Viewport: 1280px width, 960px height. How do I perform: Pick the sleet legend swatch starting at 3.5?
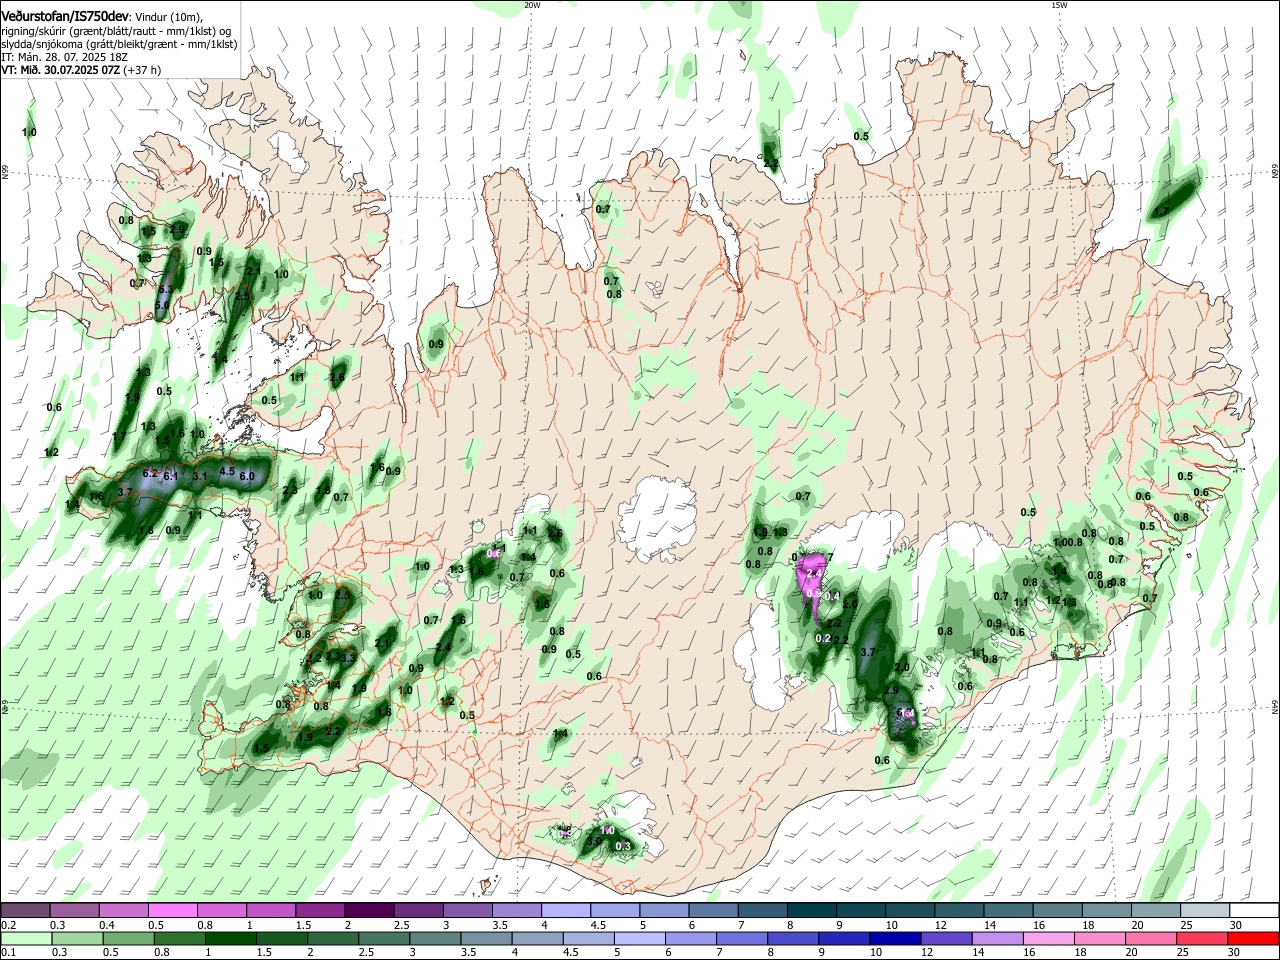[x=515, y=911]
